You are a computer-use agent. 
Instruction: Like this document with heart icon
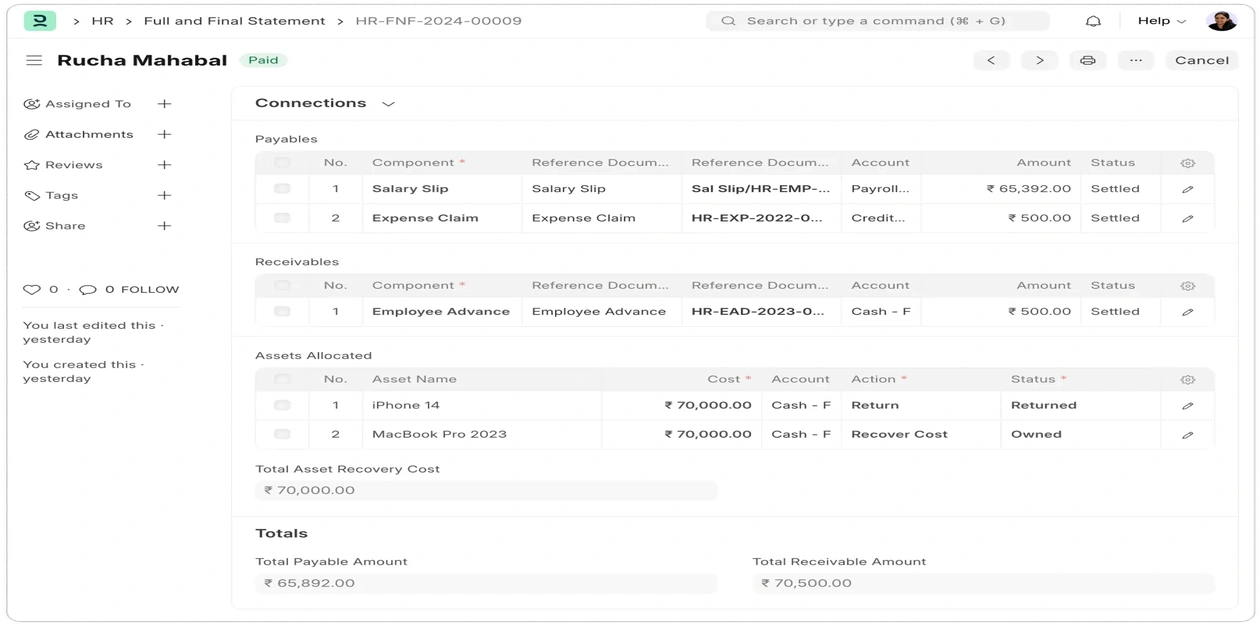pyautogui.click(x=32, y=290)
